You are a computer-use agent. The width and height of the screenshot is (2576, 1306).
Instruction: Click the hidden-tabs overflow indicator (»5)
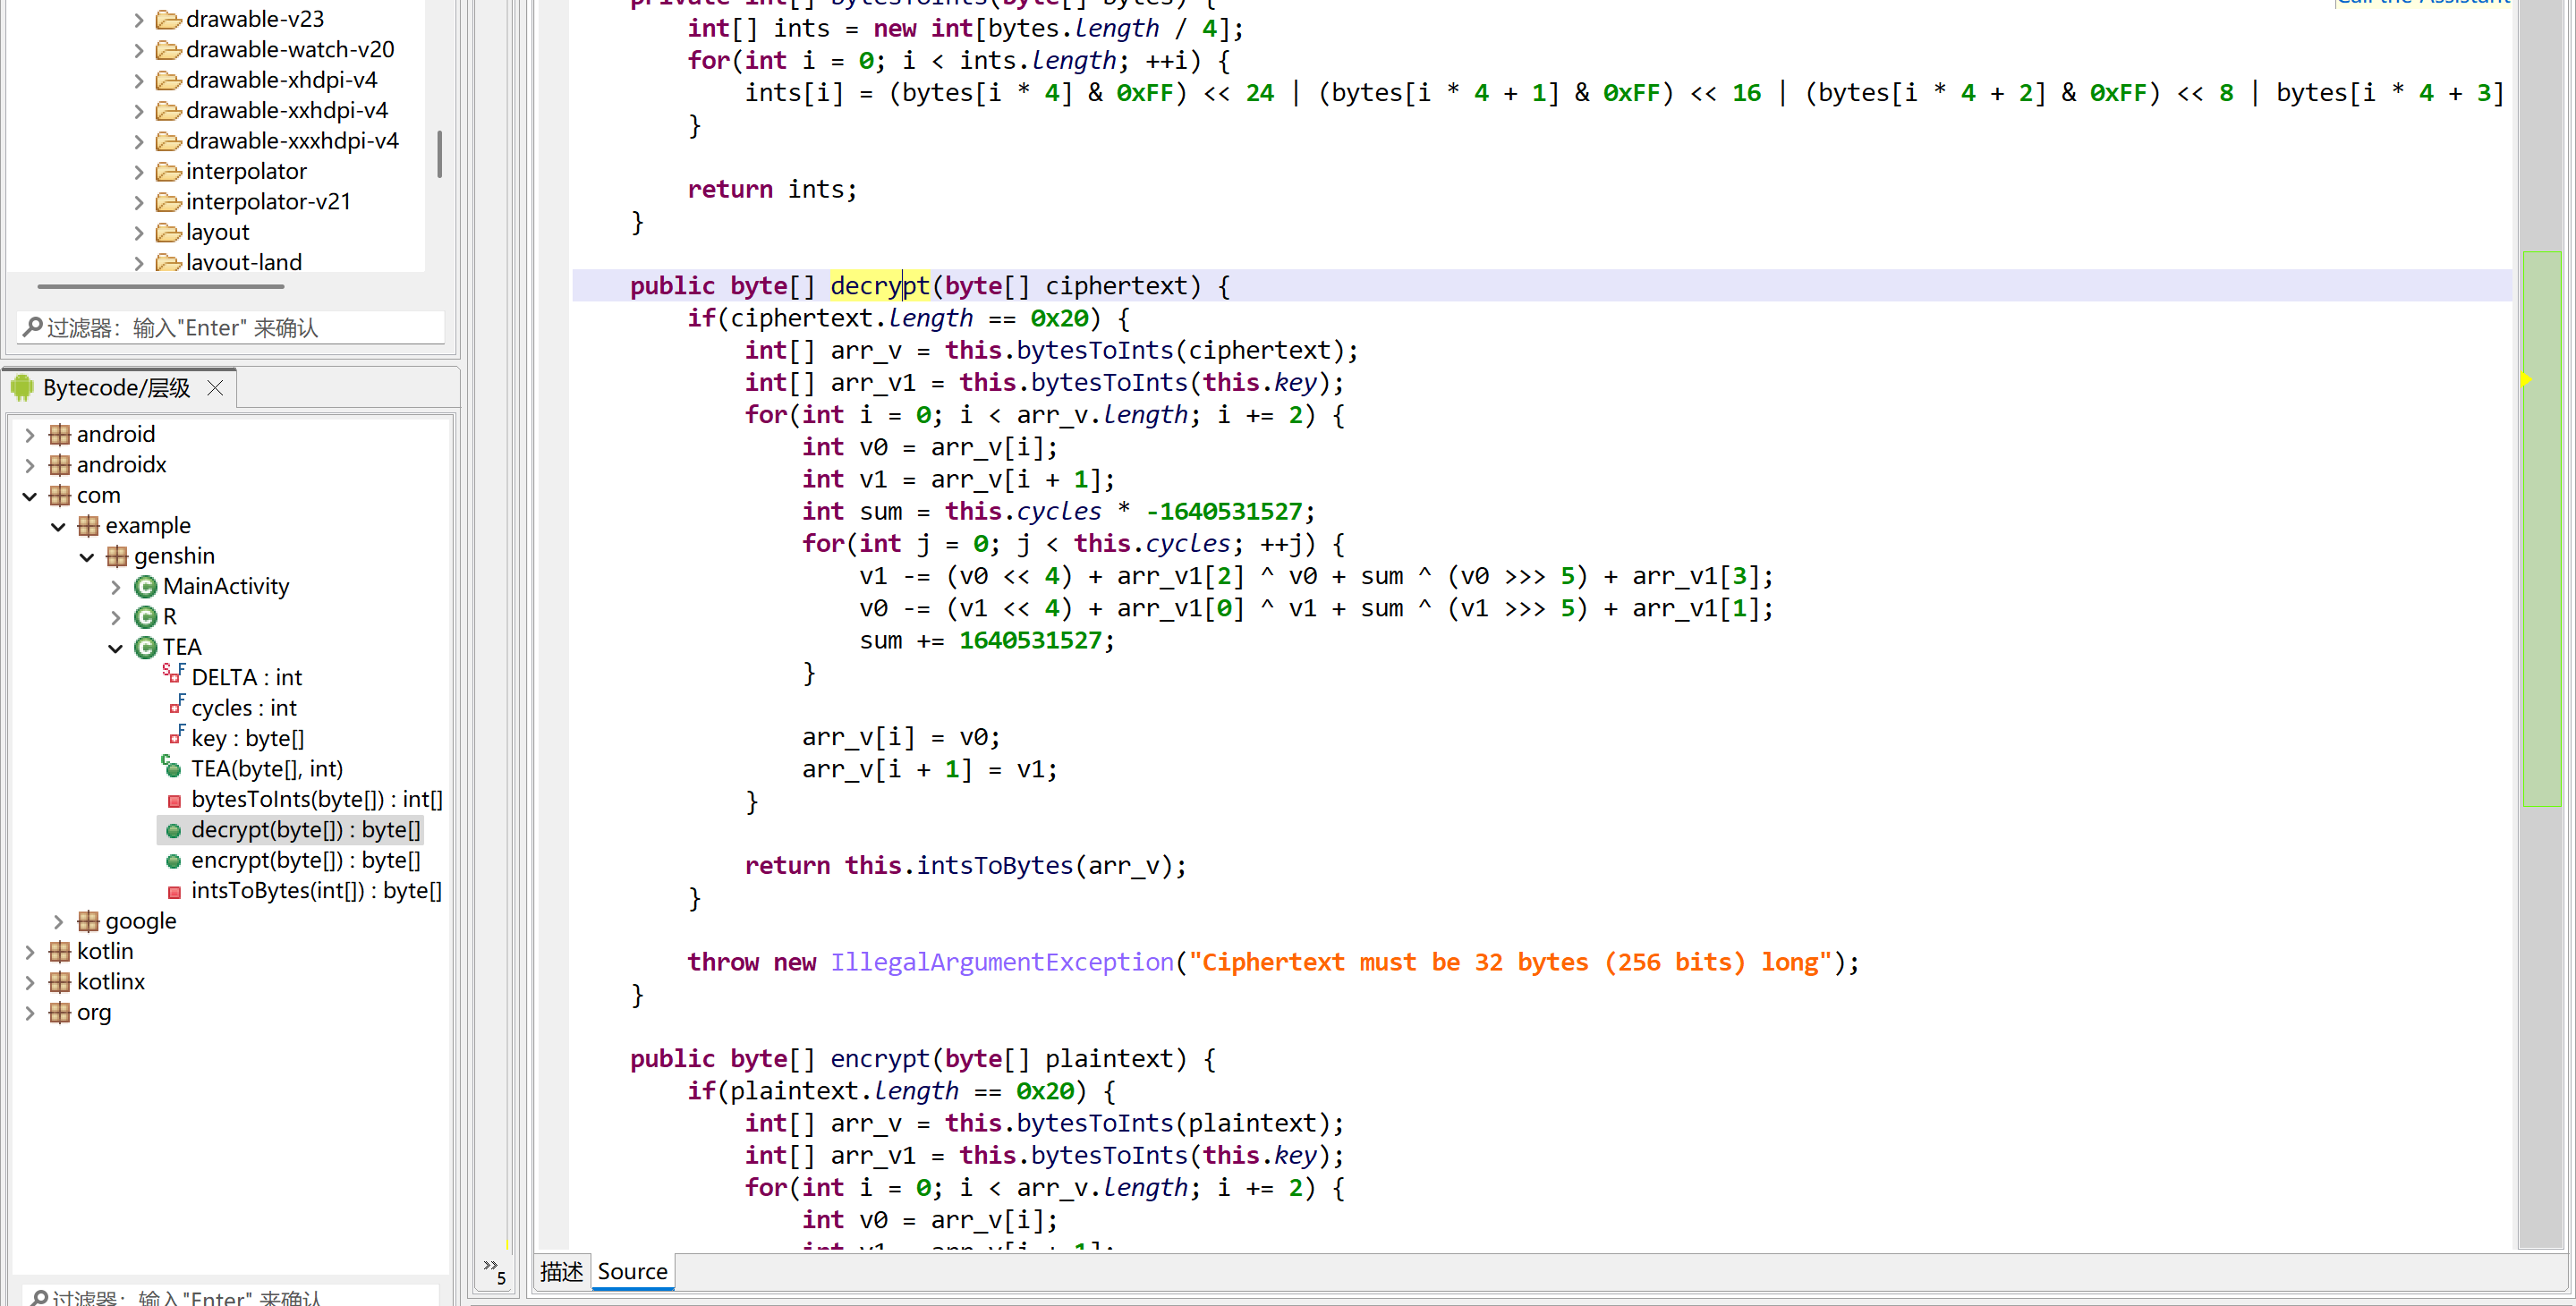494,1271
